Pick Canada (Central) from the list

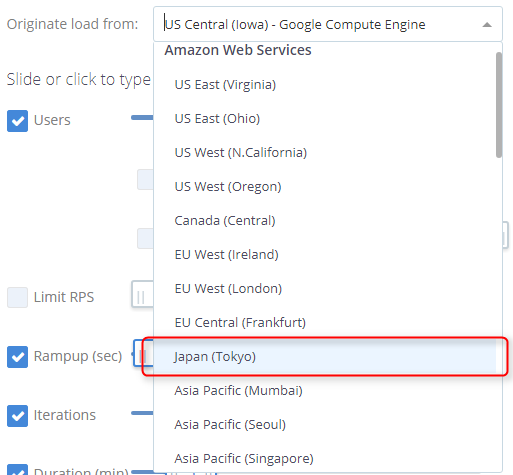(x=325, y=221)
